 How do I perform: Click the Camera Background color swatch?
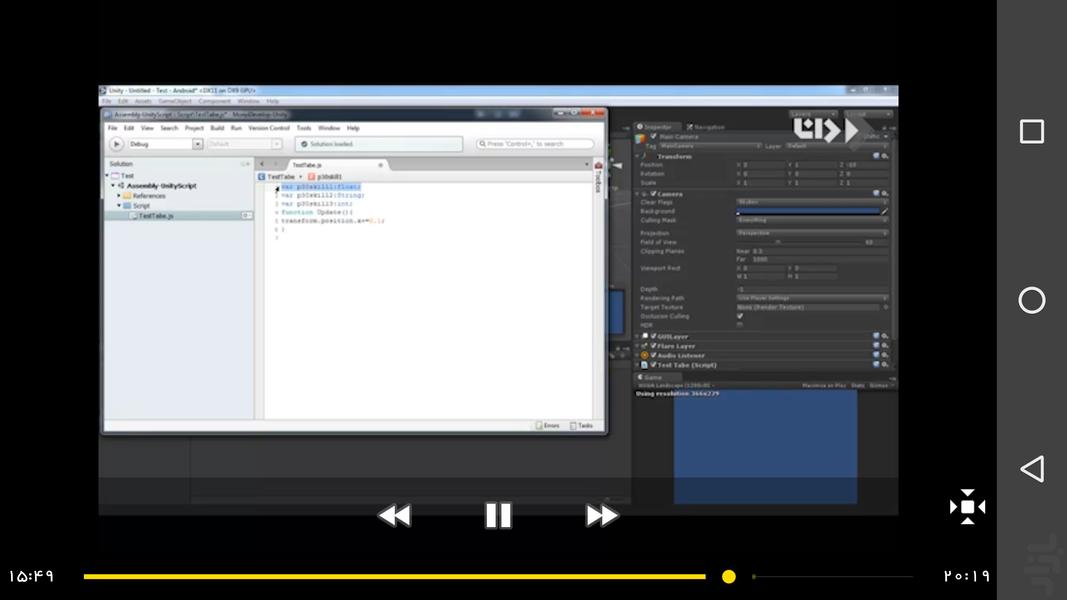click(x=806, y=212)
